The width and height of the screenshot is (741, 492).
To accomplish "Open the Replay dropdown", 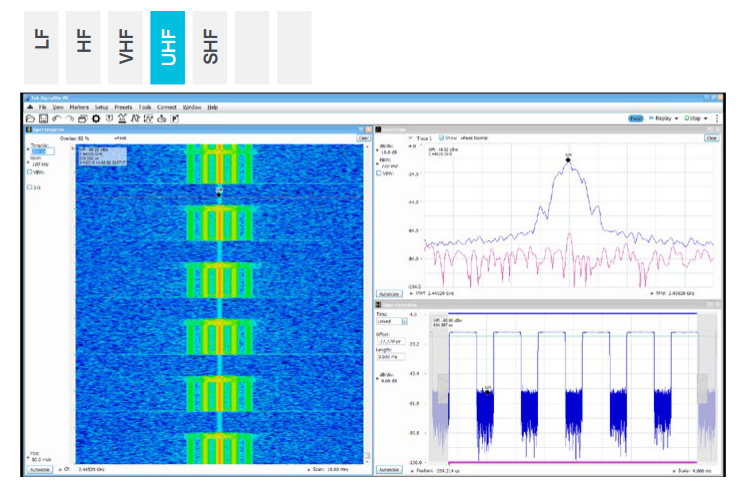I will (x=663, y=118).
